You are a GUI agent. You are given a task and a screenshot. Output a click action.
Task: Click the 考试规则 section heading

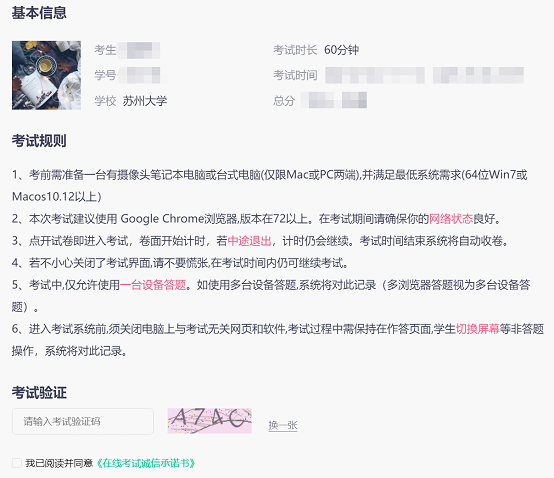click(39, 141)
